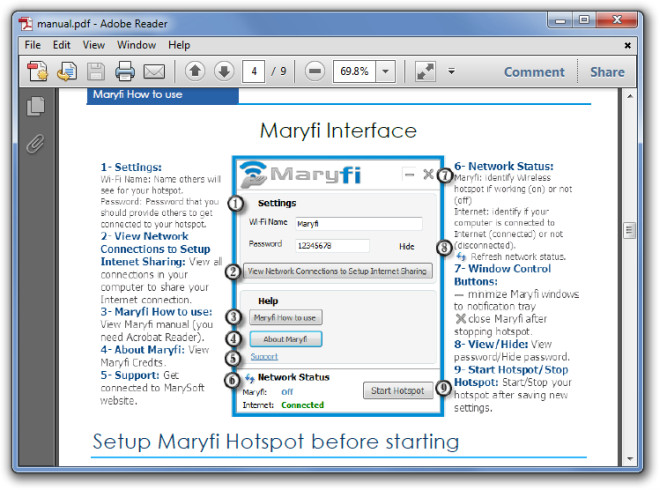The height and width of the screenshot is (490, 660).
Task: Click the total pages '/ 9' text
Action: (279, 72)
